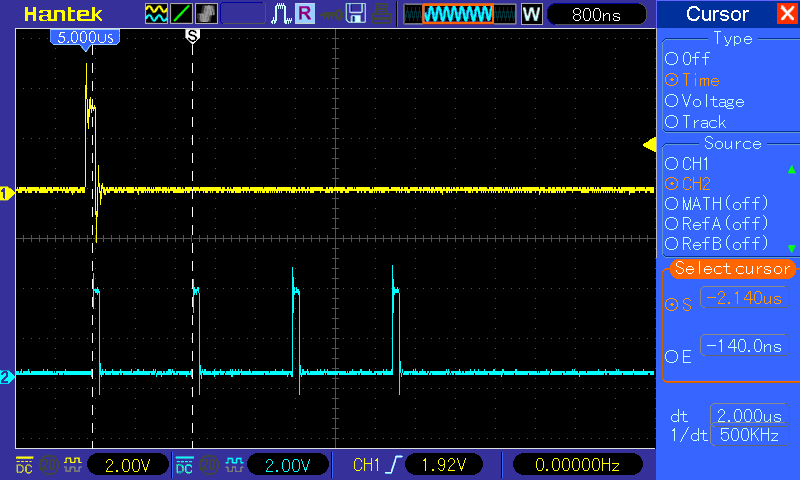The image size is (800, 480).
Task: Choose CH2 as cursor source
Action: [x=688, y=184]
